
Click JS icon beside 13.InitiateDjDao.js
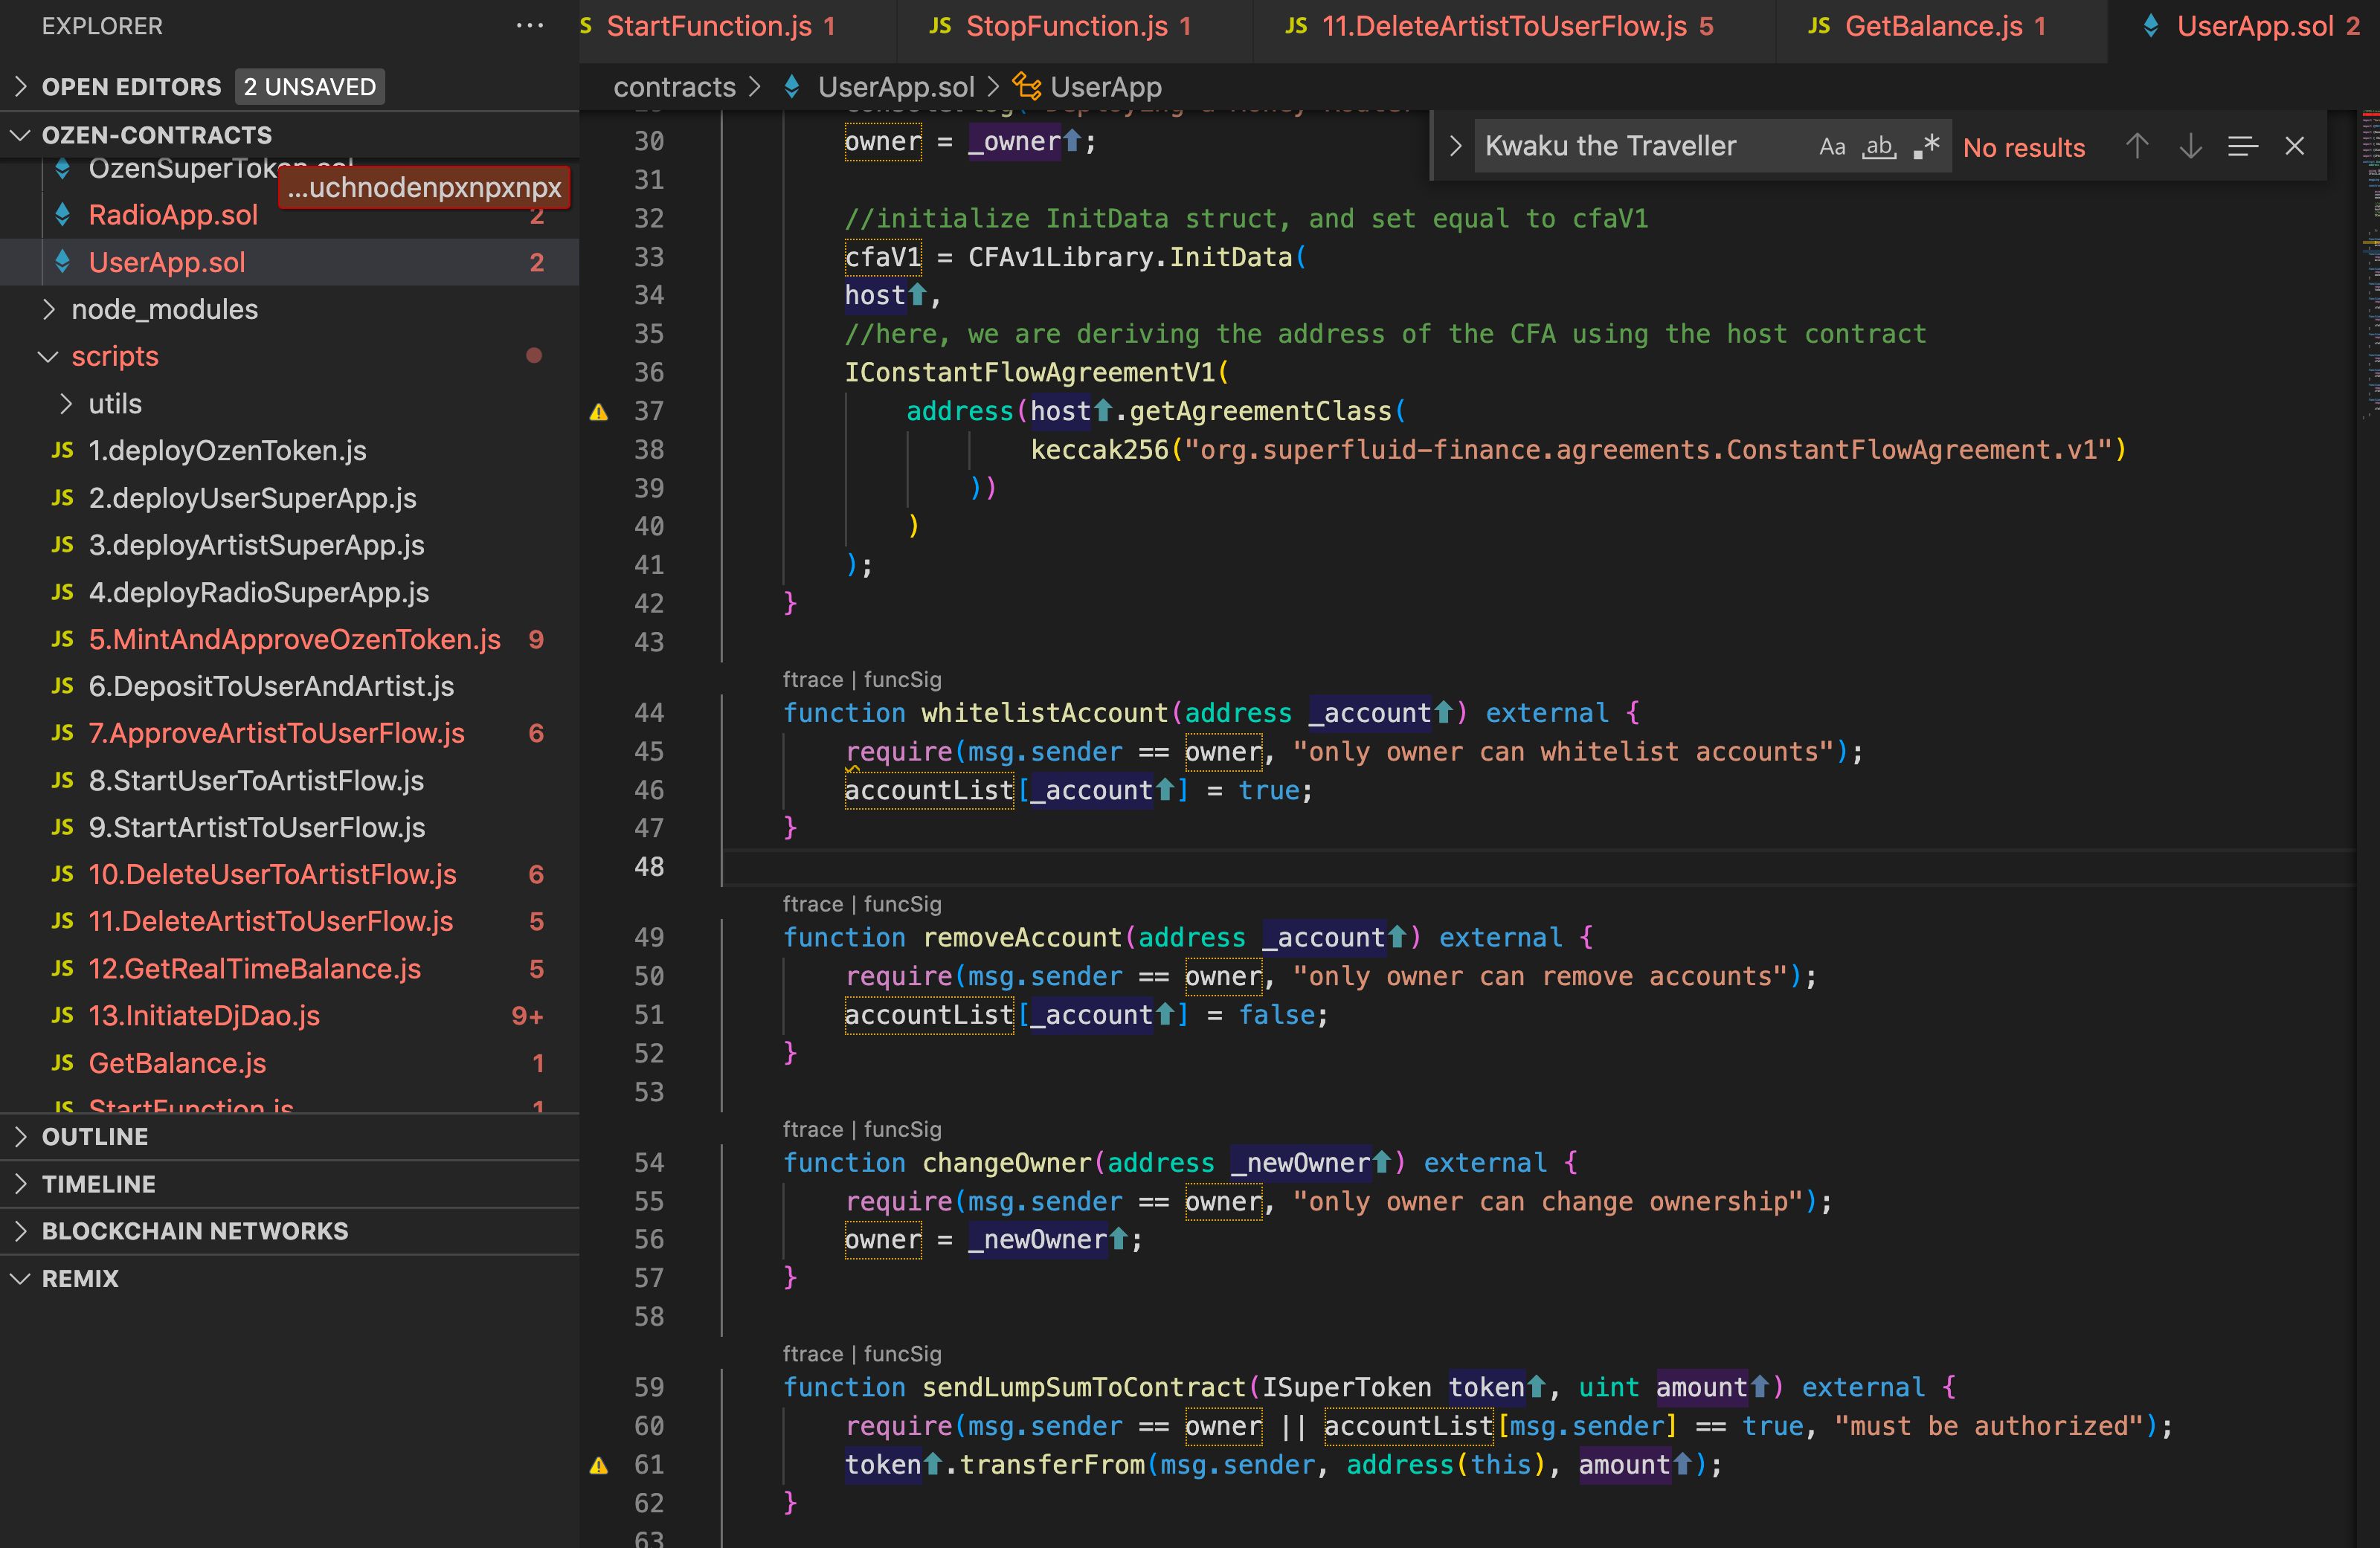click(x=63, y=1015)
